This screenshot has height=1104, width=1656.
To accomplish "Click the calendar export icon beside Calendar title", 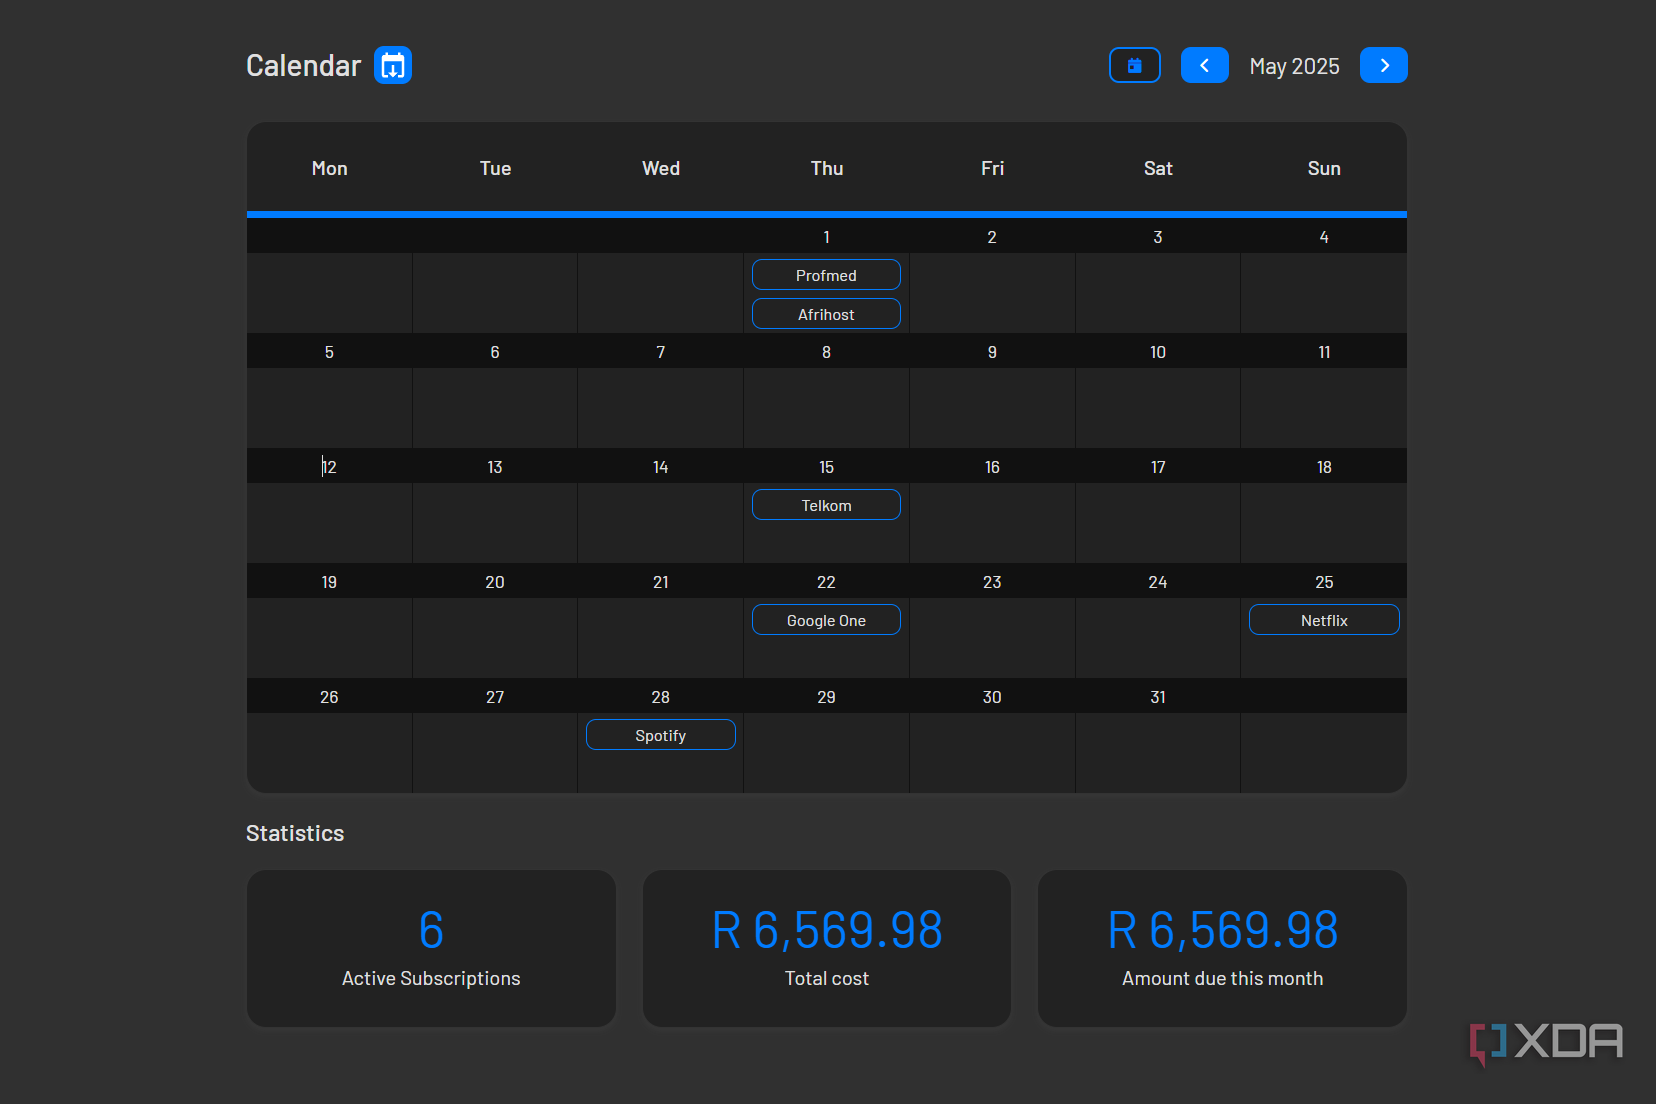I will click(x=393, y=66).
